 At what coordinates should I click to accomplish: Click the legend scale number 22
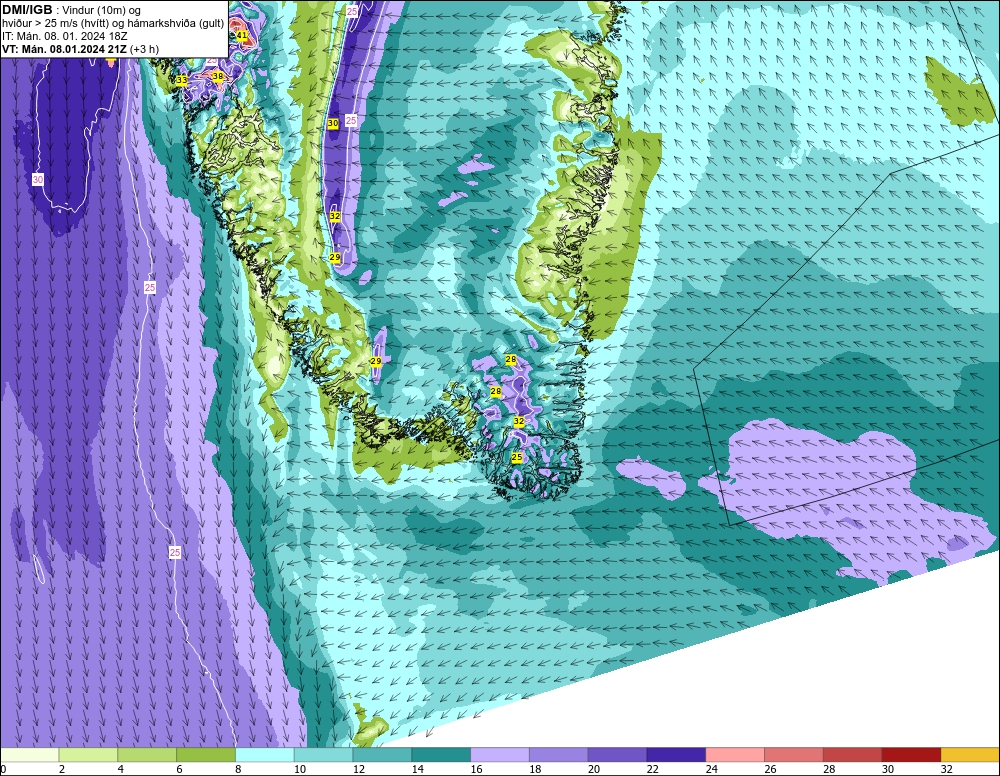coord(653,770)
